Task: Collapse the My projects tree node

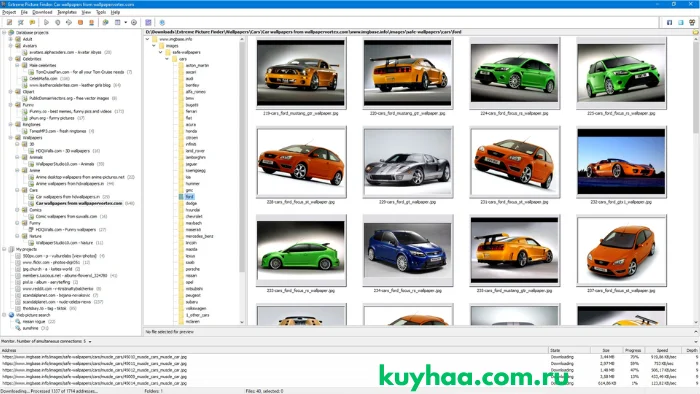Action: pos(4,249)
